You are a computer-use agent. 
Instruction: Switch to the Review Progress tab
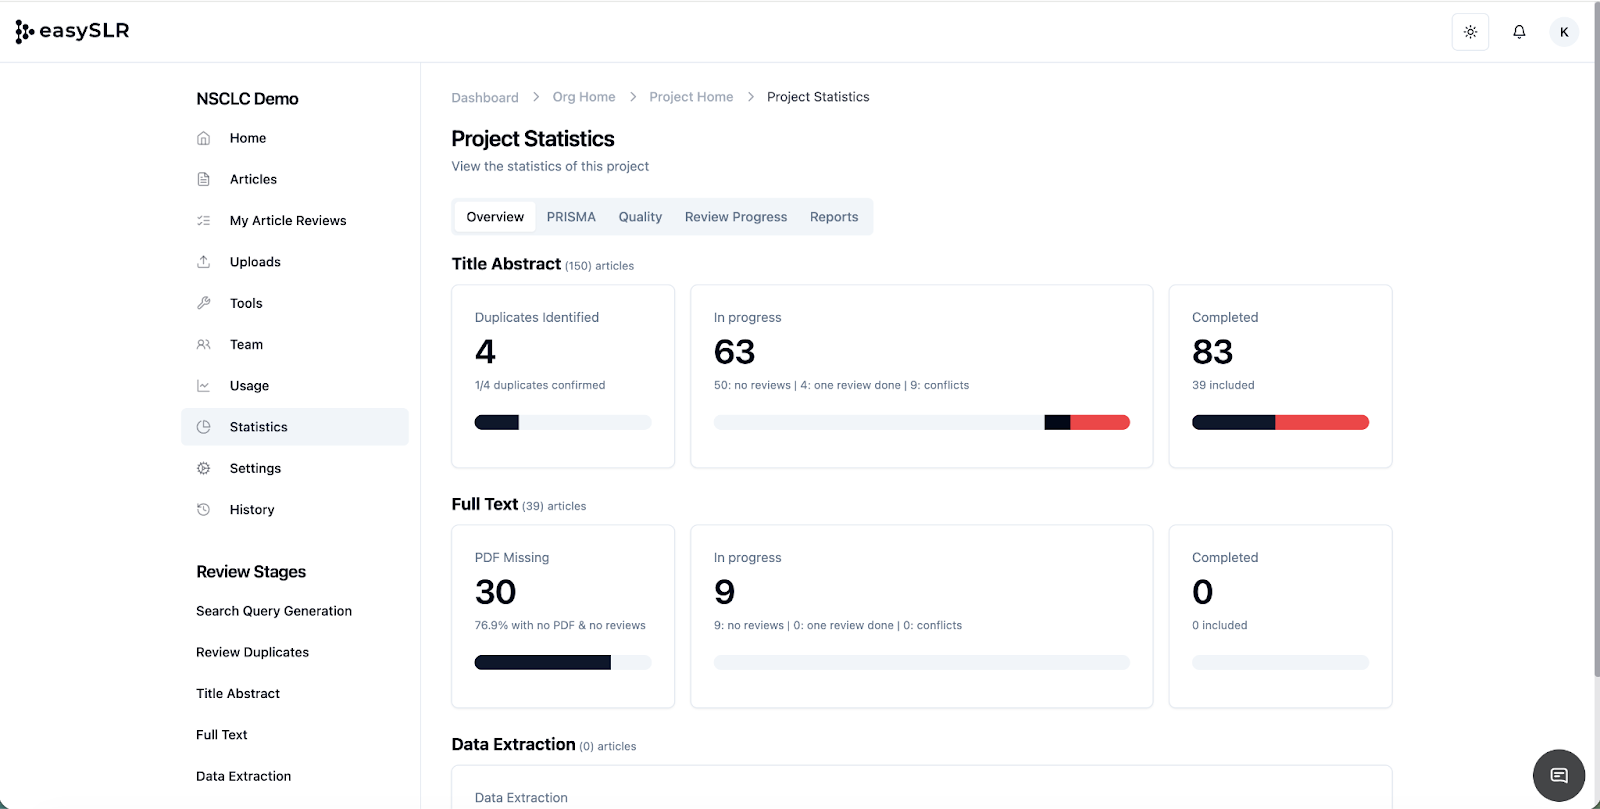pyautogui.click(x=735, y=217)
